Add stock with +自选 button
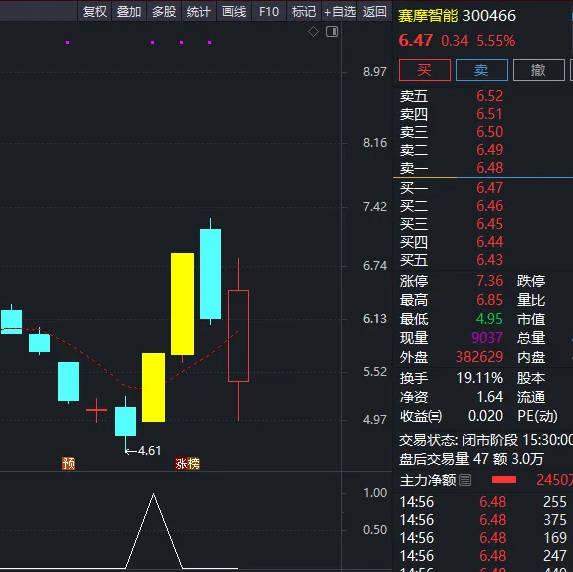The height and width of the screenshot is (572, 573). 339,12
